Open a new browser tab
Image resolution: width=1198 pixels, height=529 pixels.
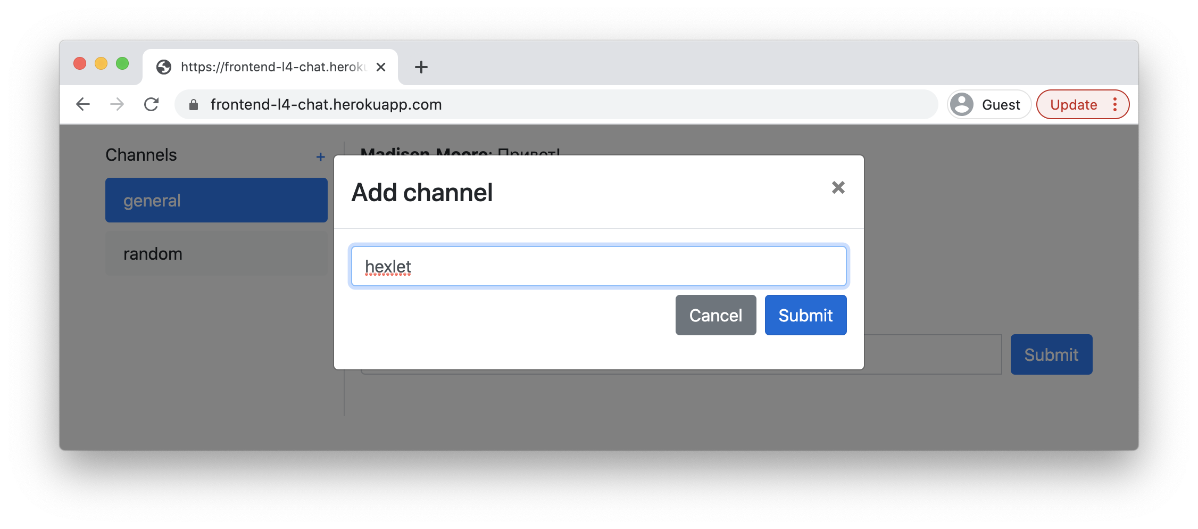[x=421, y=67]
